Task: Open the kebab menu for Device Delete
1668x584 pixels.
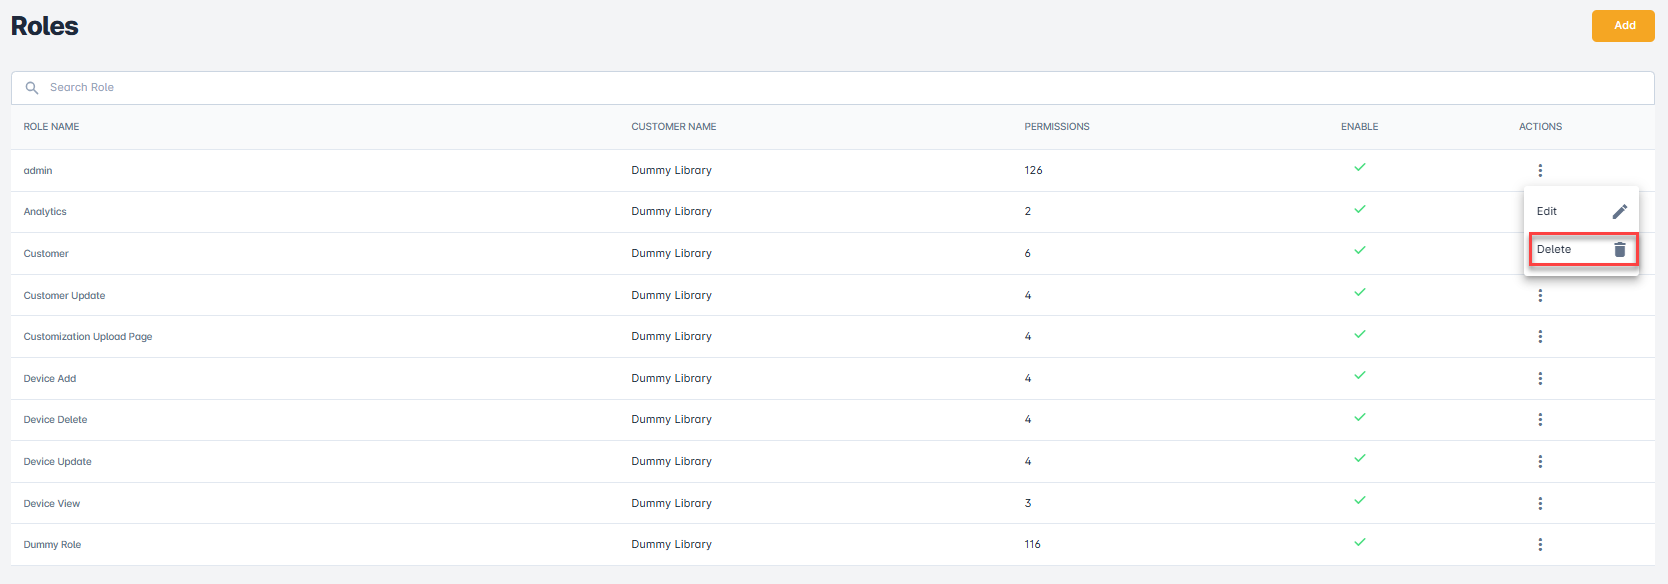Action: [x=1540, y=420]
